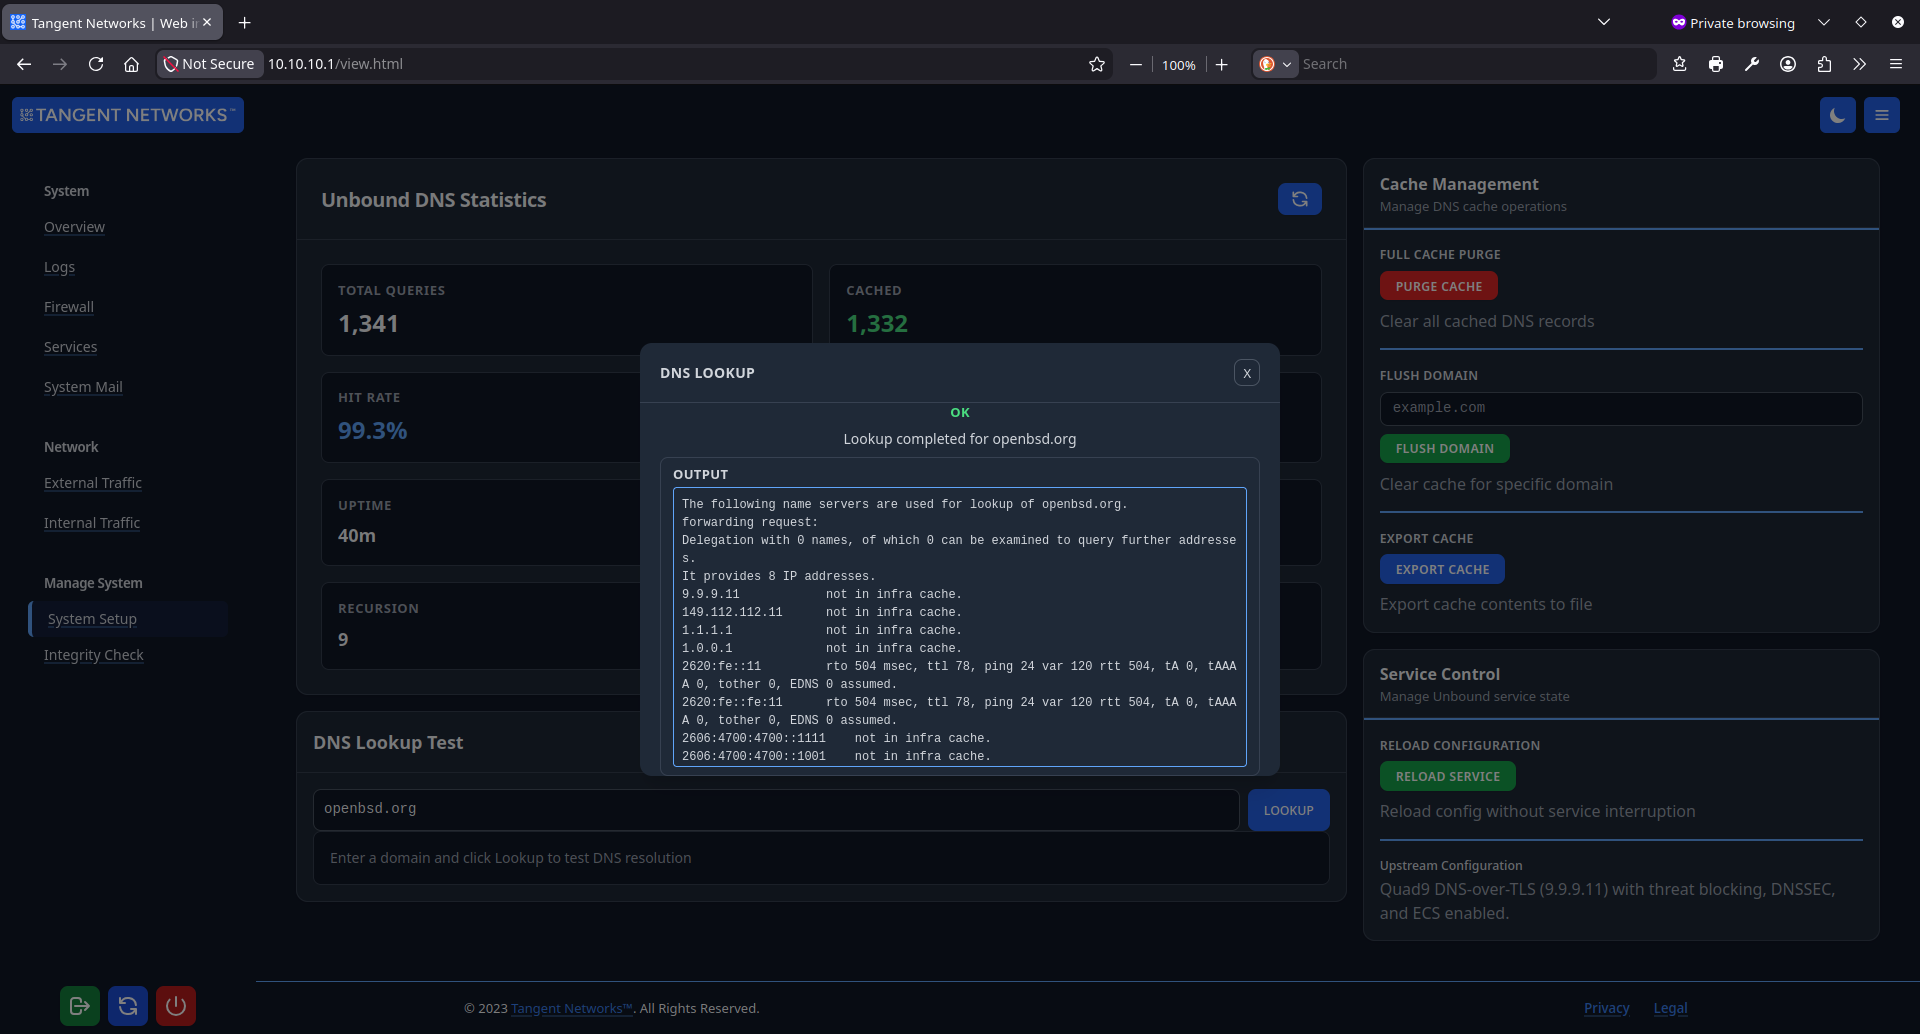Click the refresh icon on Unbound DNS Statistics panel
Viewport: 1920px width, 1034px height.
(x=1299, y=198)
